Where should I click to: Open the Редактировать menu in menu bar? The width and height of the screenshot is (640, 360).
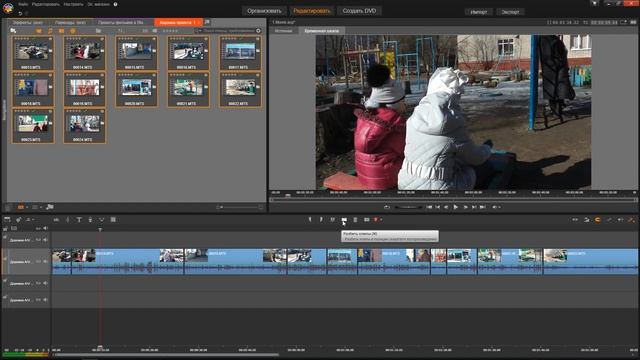pos(46,4)
